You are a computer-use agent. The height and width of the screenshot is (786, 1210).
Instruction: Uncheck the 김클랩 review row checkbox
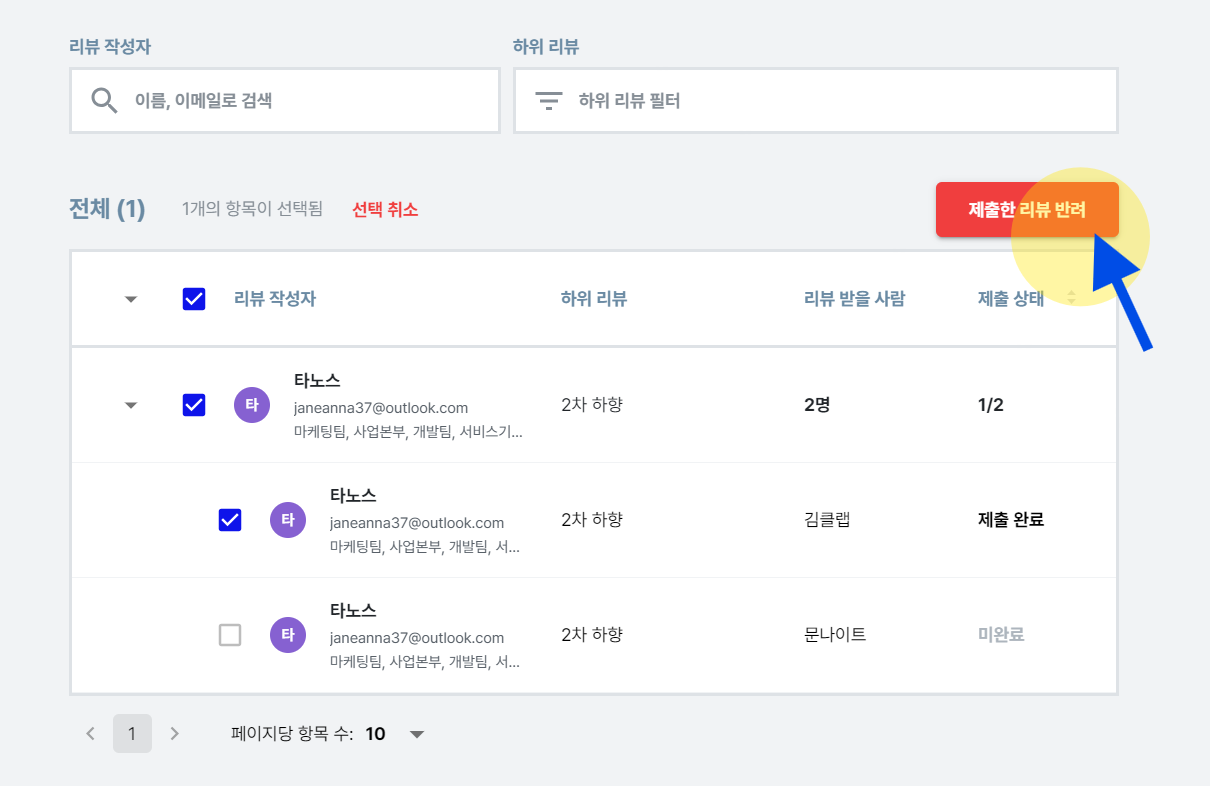coord(230,520)
